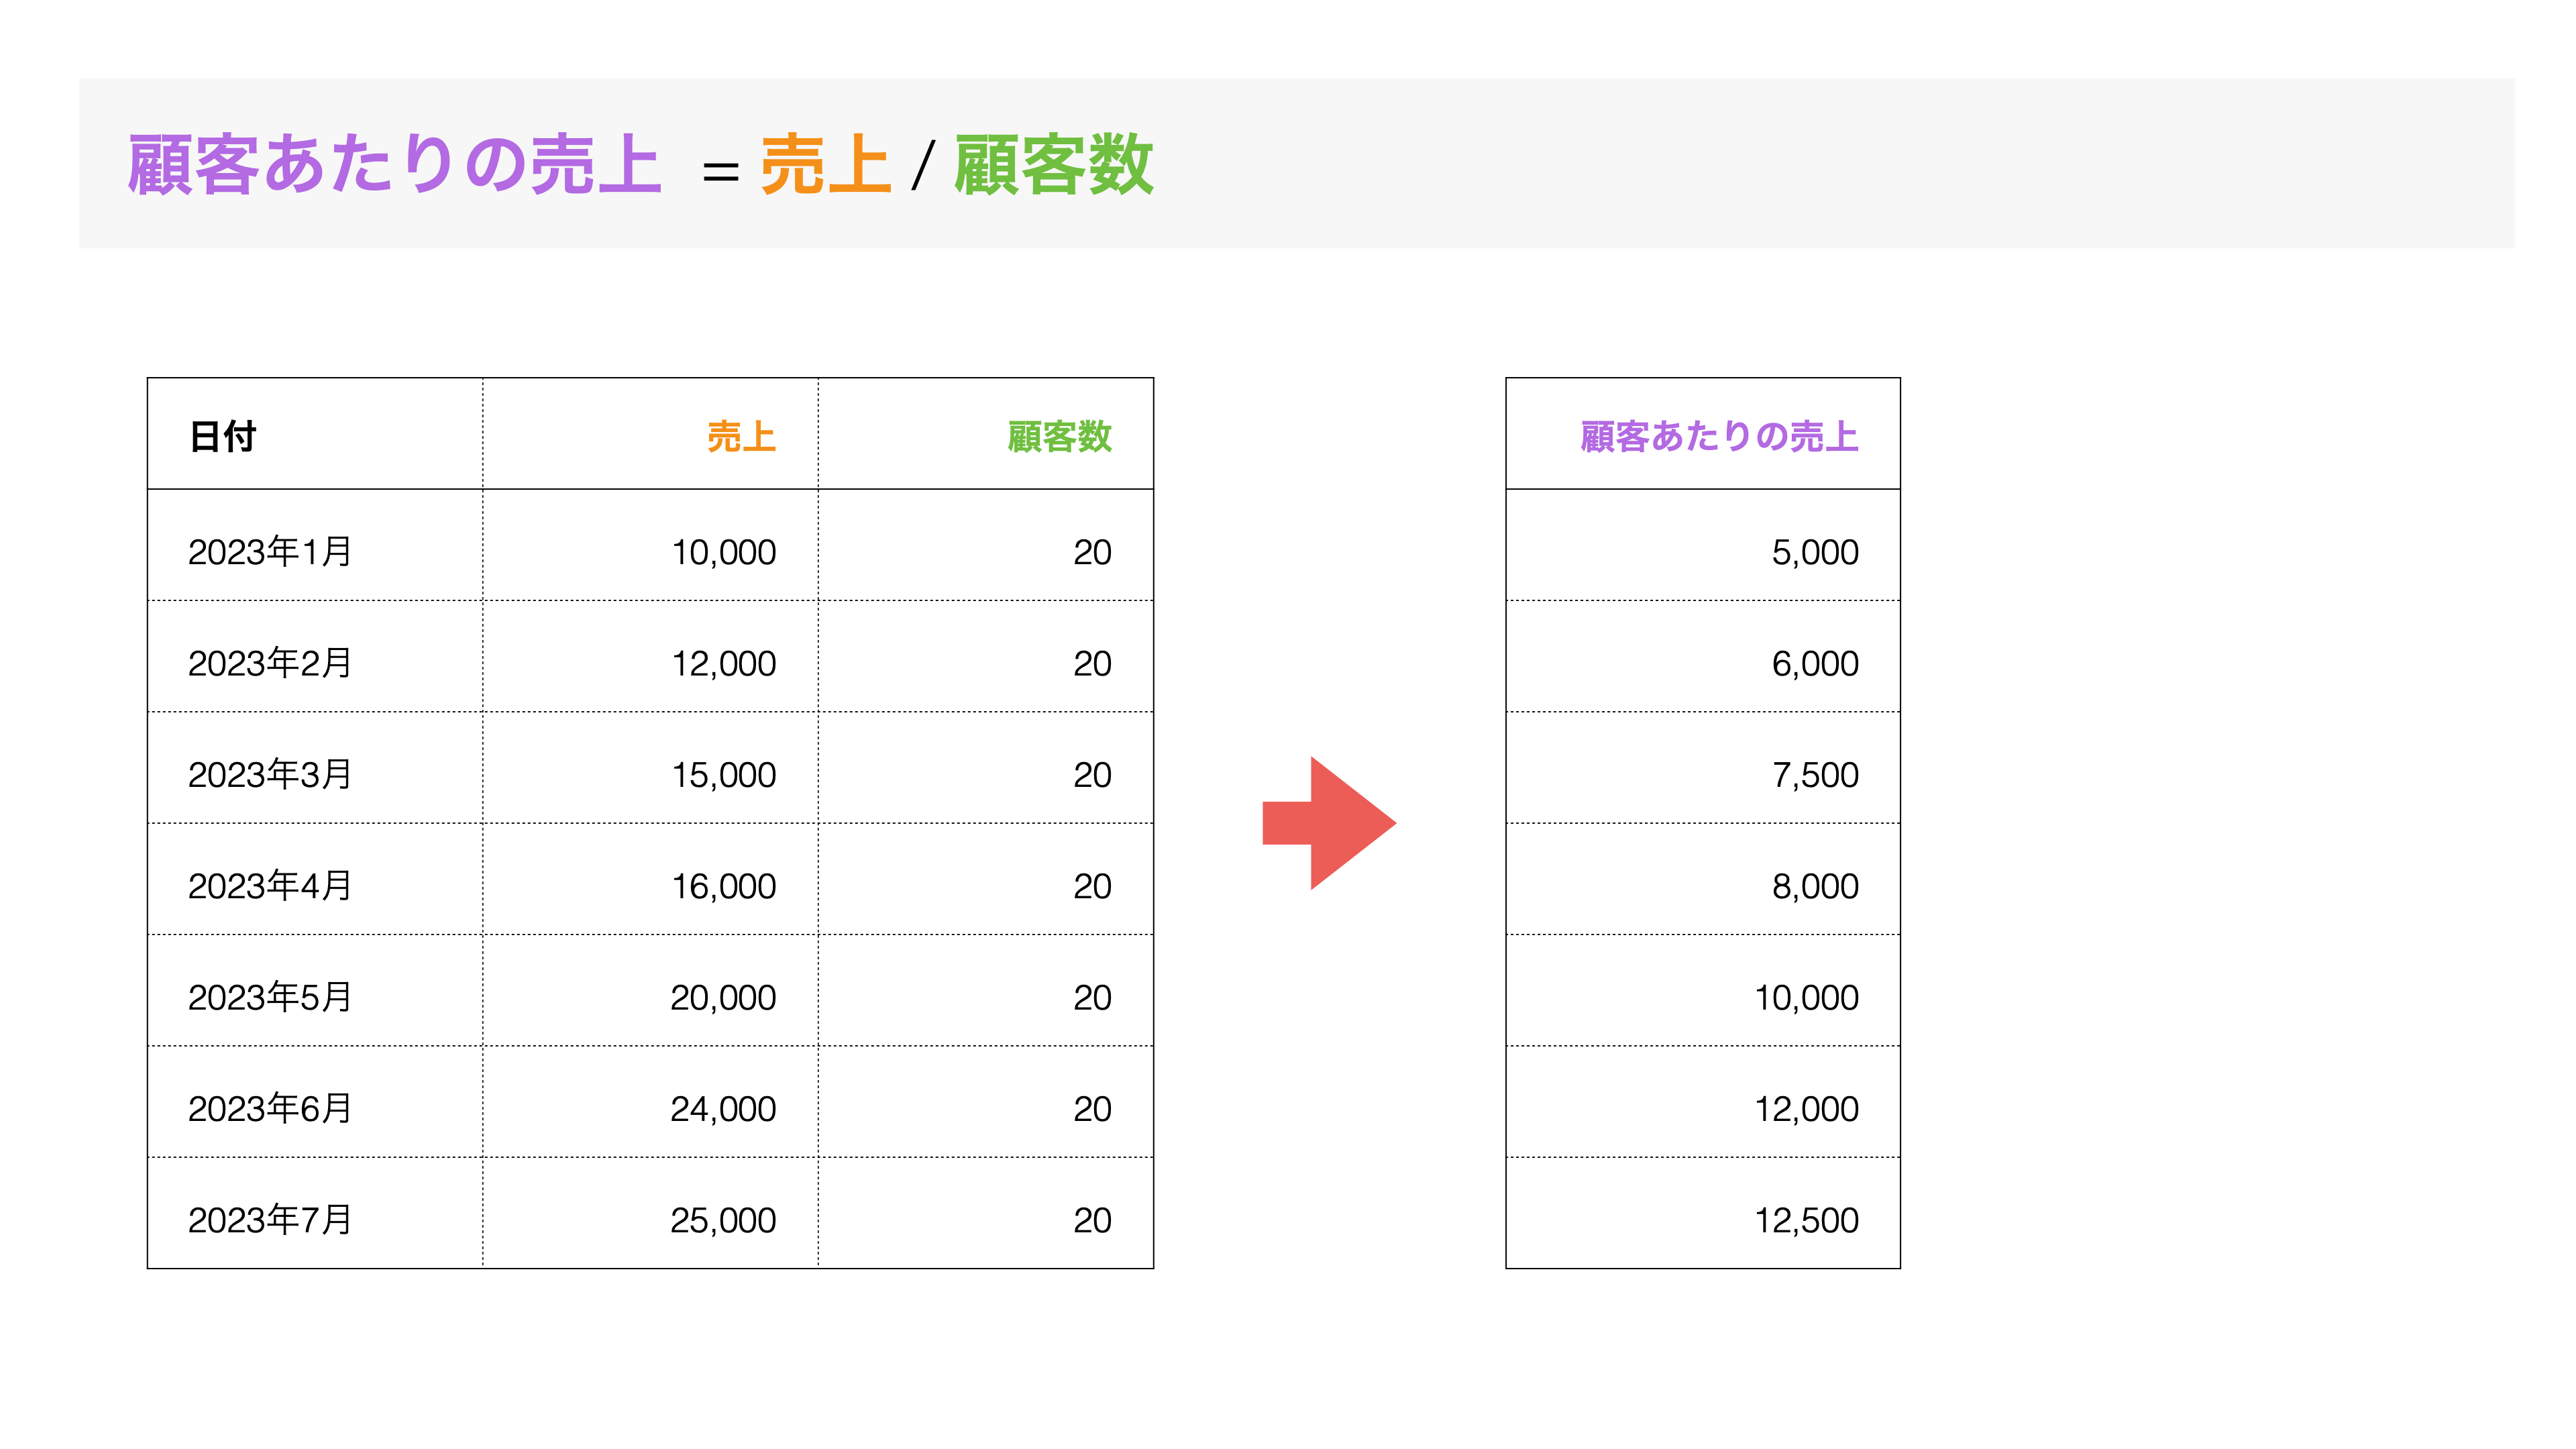Select the green 顧客数 term in the formula

1054,164
